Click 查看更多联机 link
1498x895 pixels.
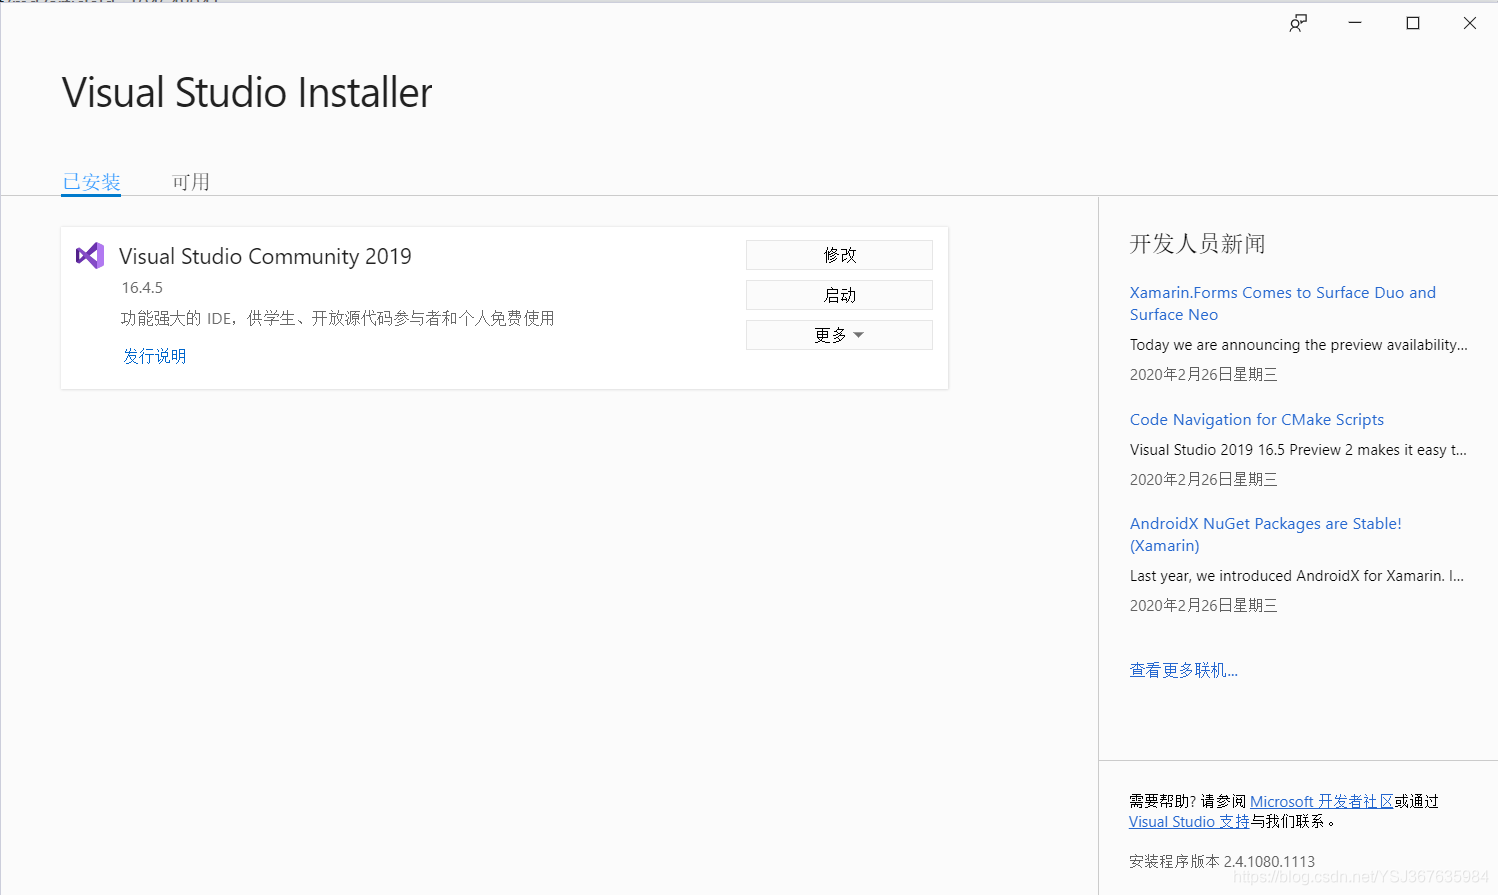click(x=1184, y=670)
